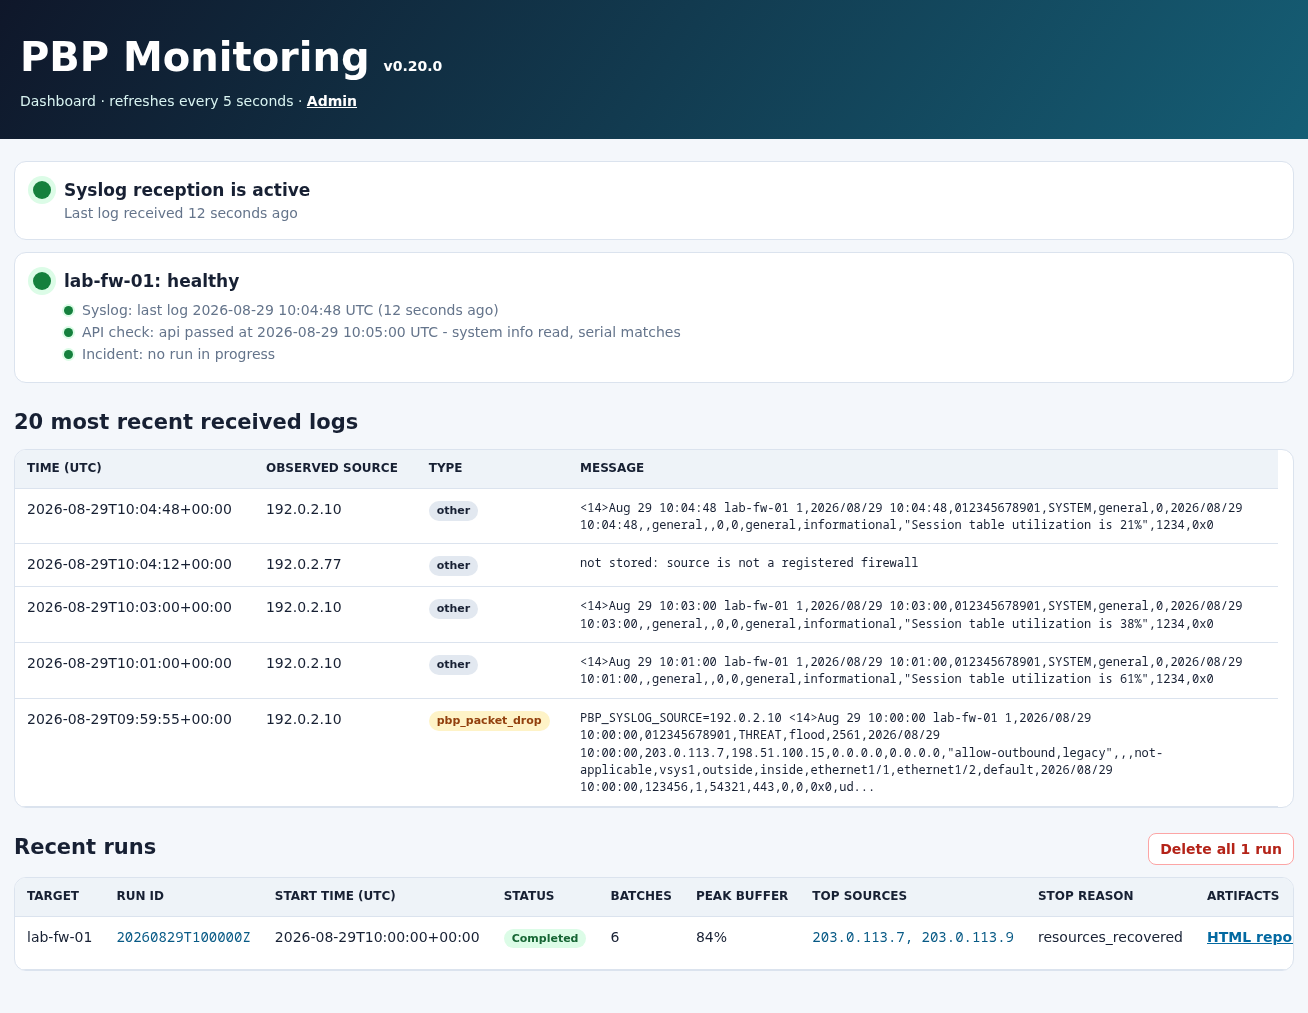Click the 'Incident: no run in progress' line
Viewport: 1308px width, 1013px height.
tap(178, 354)
